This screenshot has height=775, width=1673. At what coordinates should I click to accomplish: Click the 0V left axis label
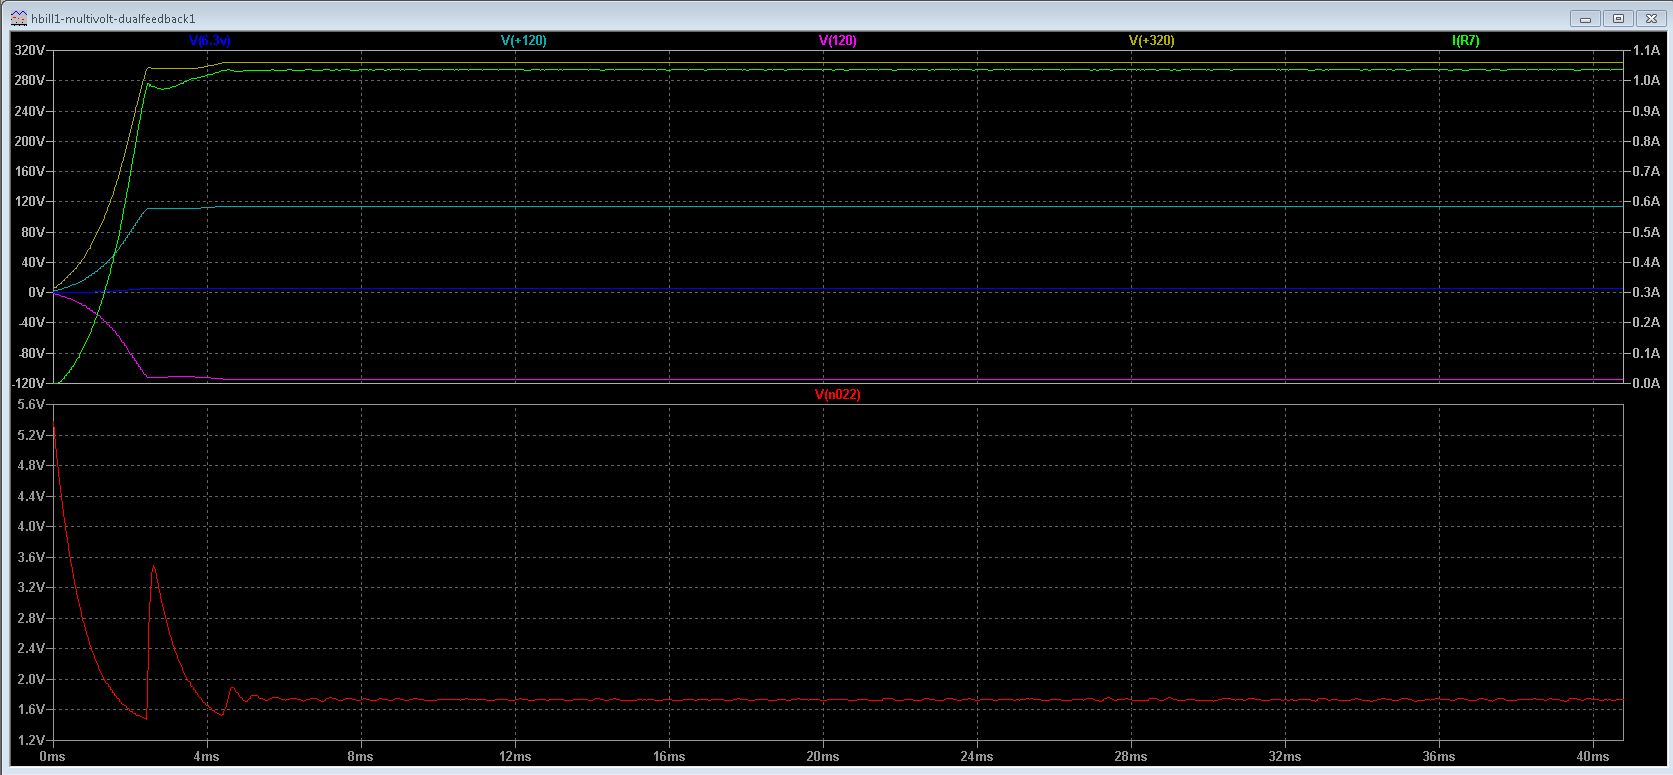point(37,292)
